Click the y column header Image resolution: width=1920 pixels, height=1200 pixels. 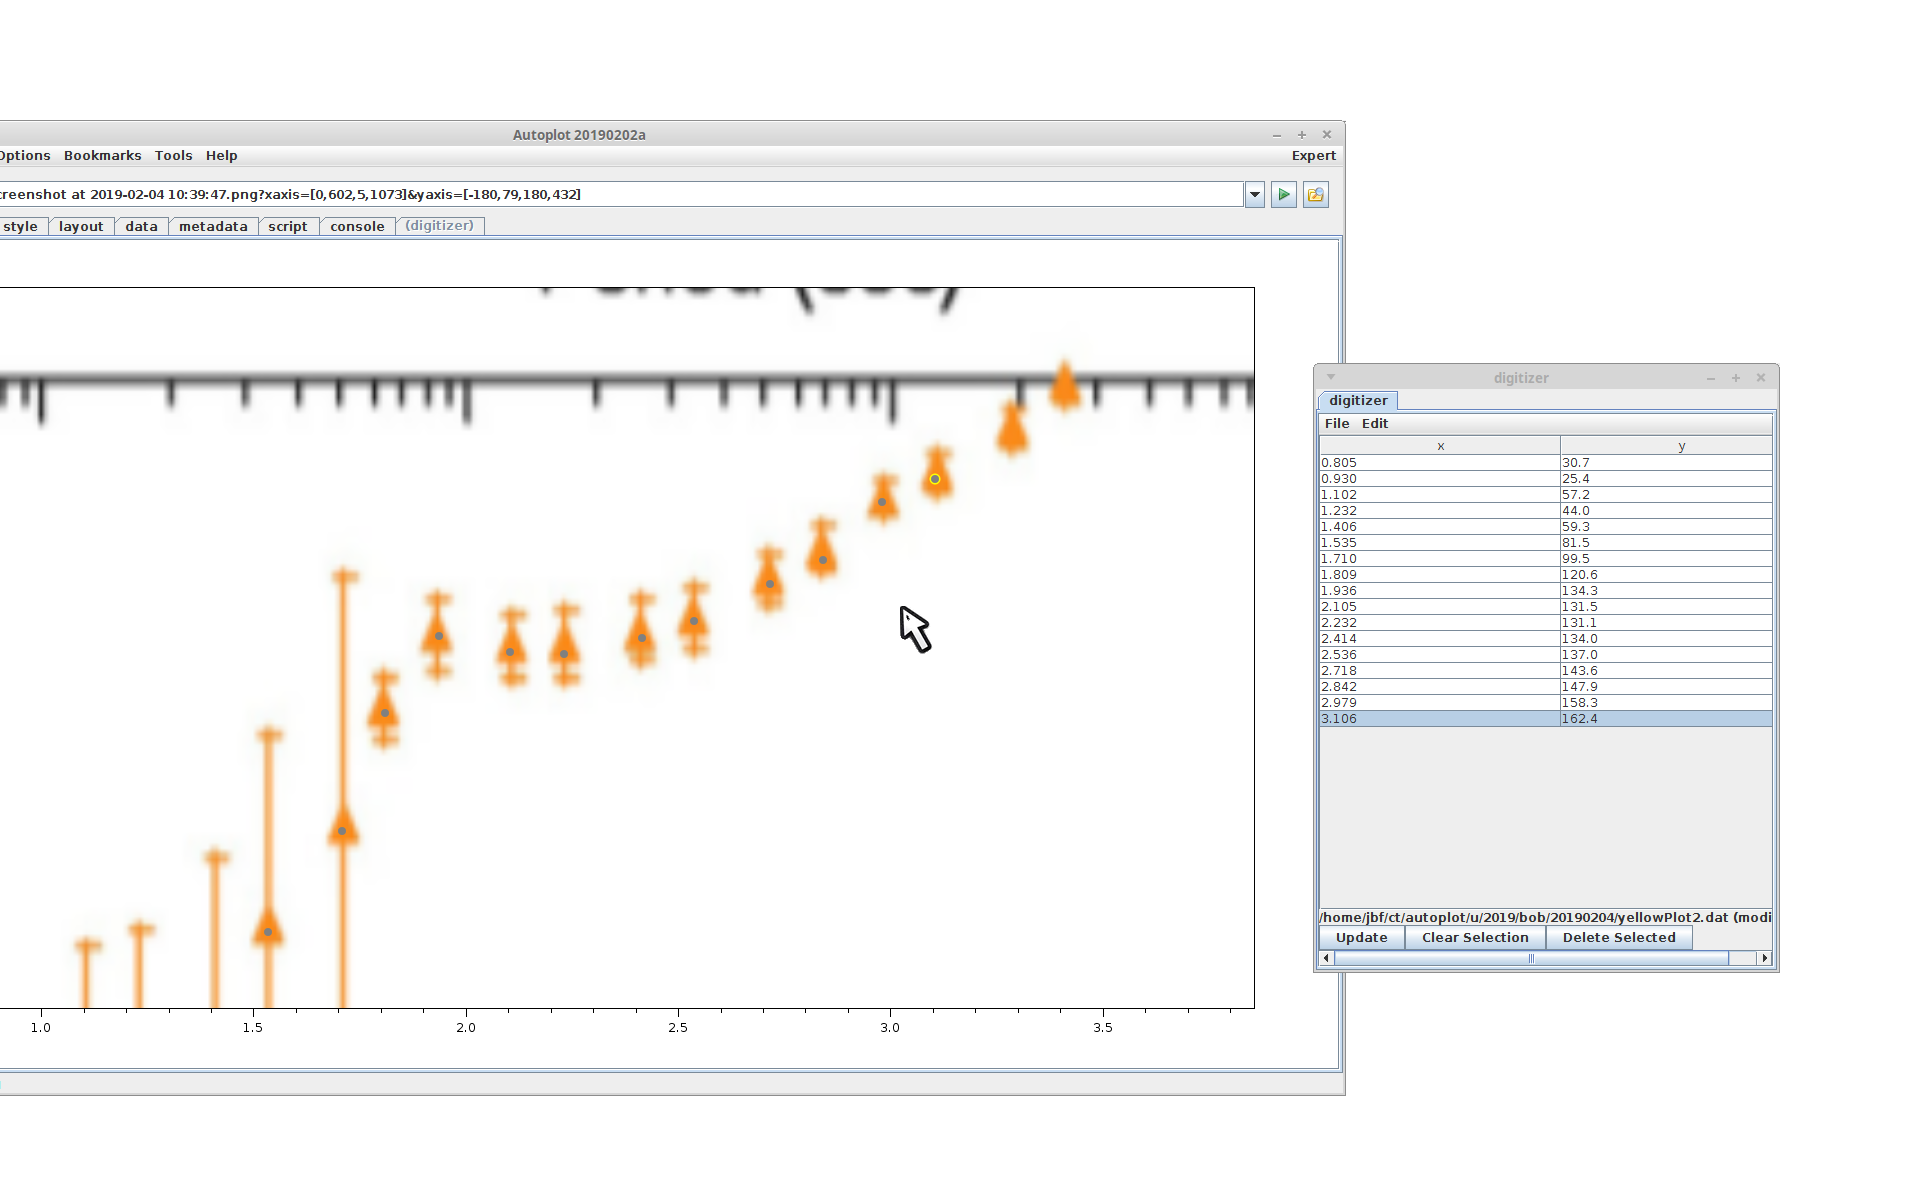click(x=1667, y=446)
